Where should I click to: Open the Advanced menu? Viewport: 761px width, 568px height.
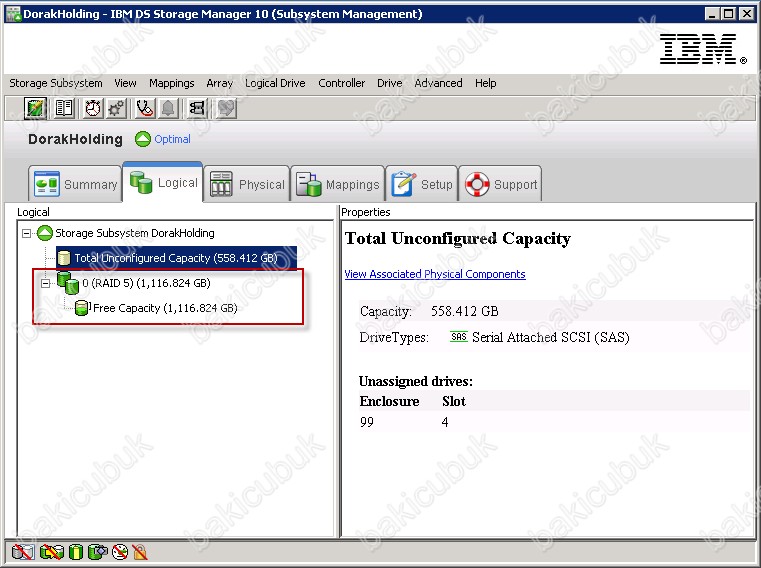(x=438, y=83)
